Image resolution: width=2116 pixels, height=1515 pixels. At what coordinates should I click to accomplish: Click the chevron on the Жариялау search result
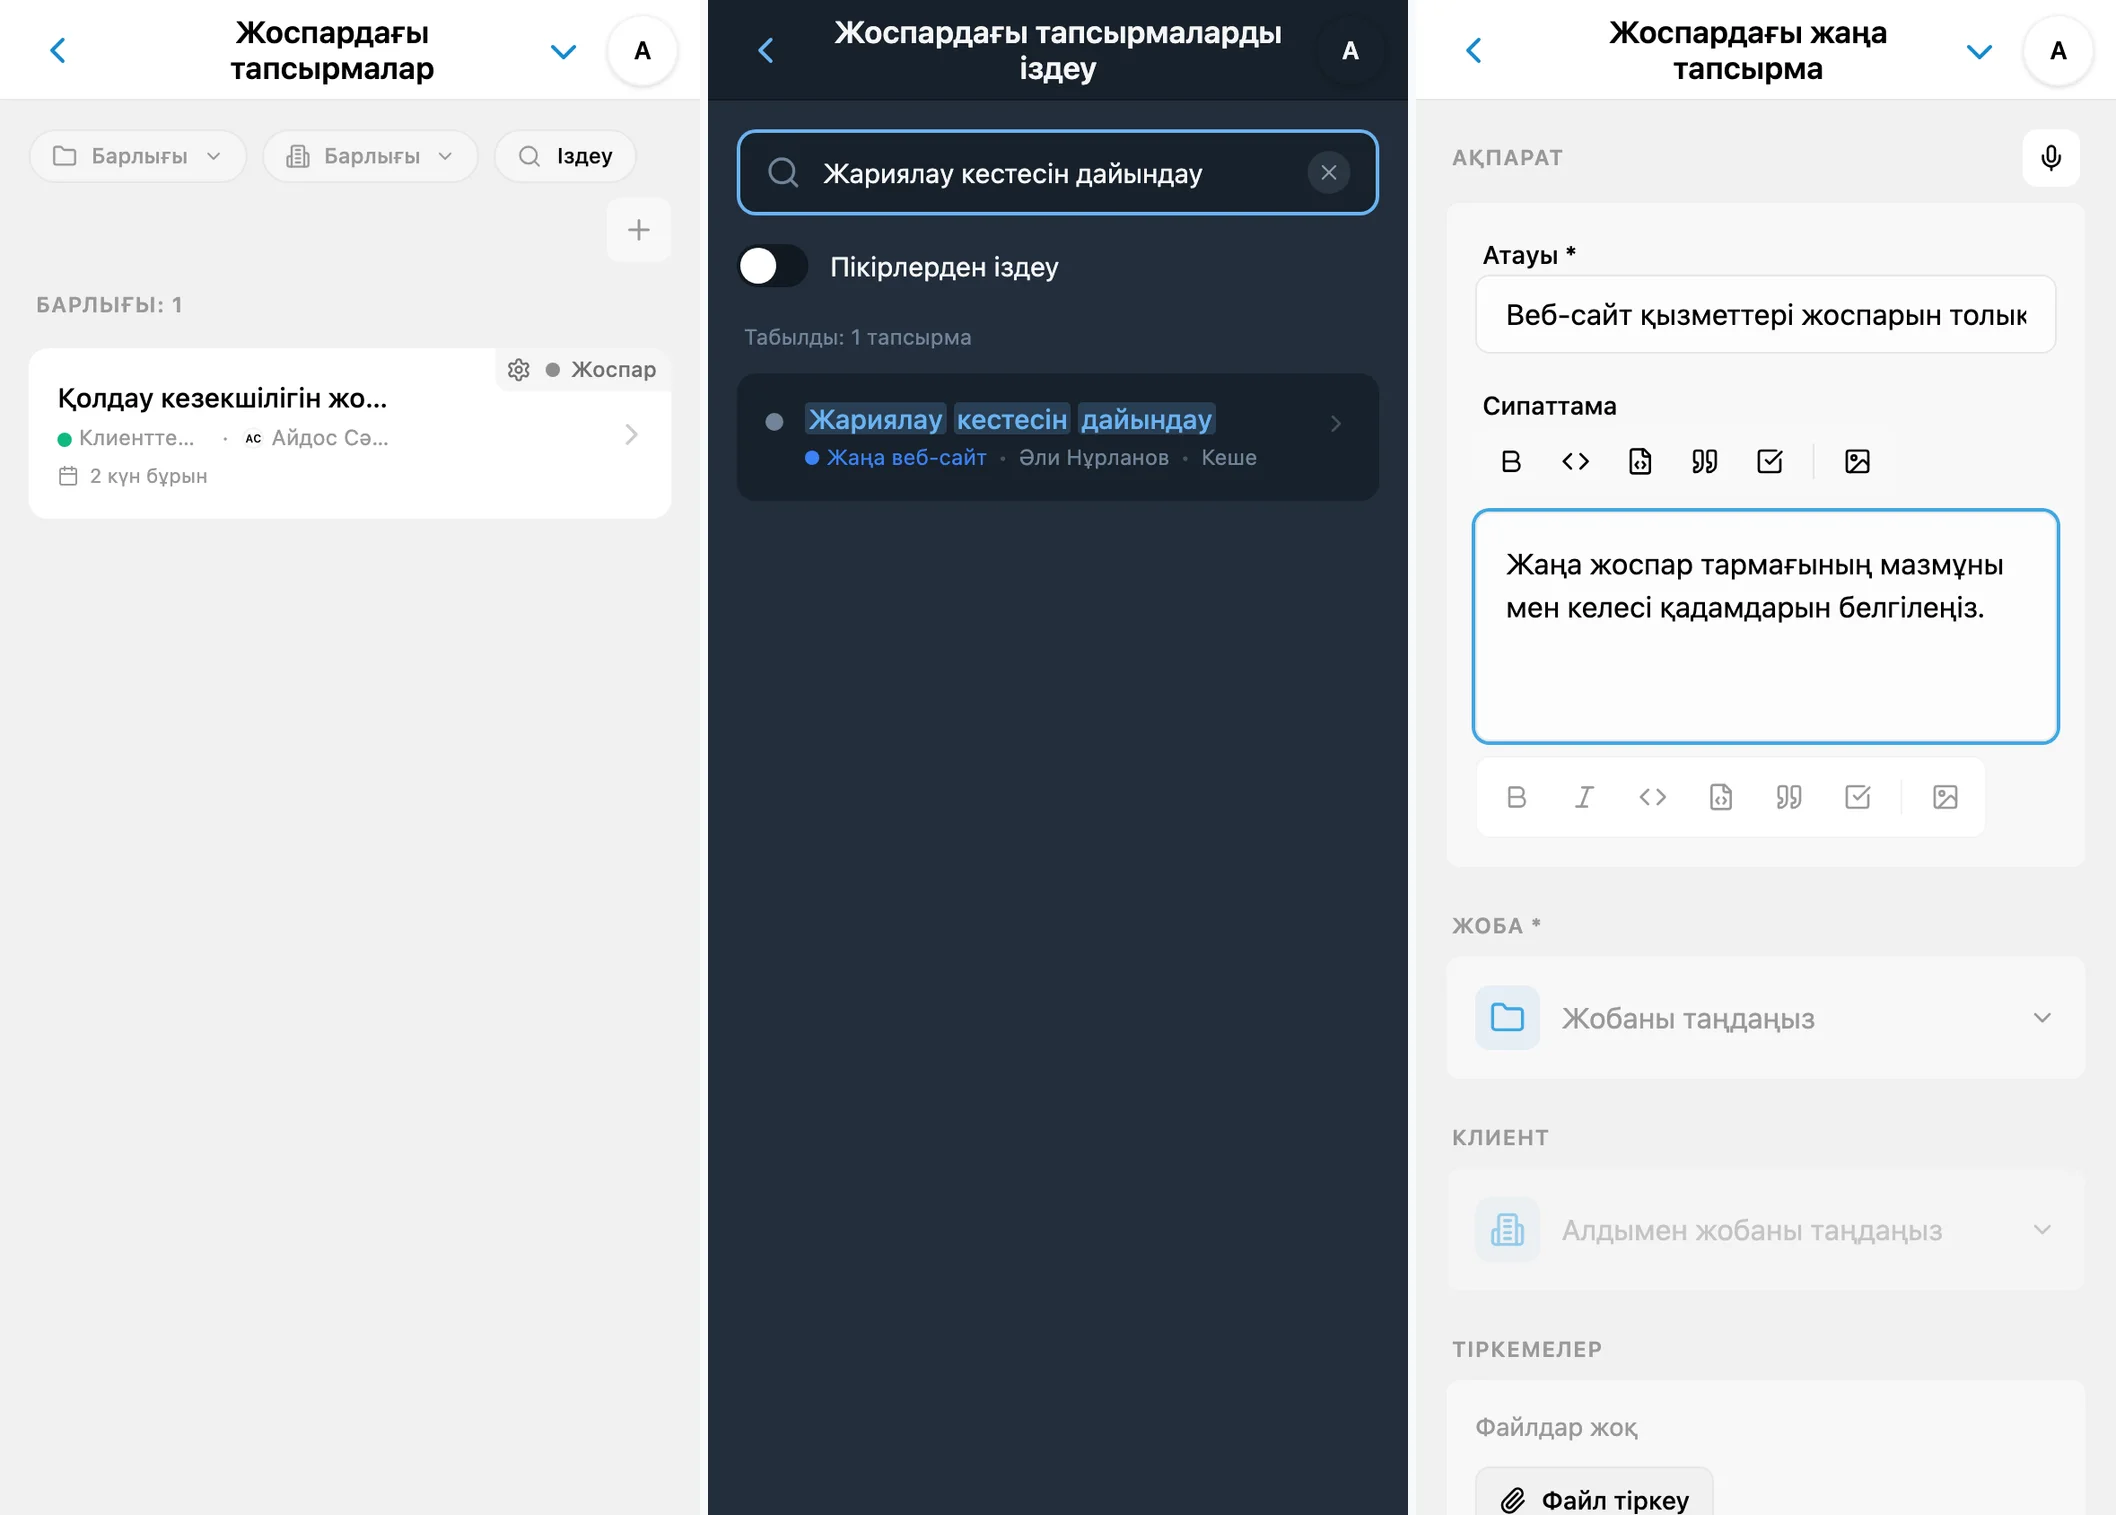pyautogui.click(x=1336, y=424)
